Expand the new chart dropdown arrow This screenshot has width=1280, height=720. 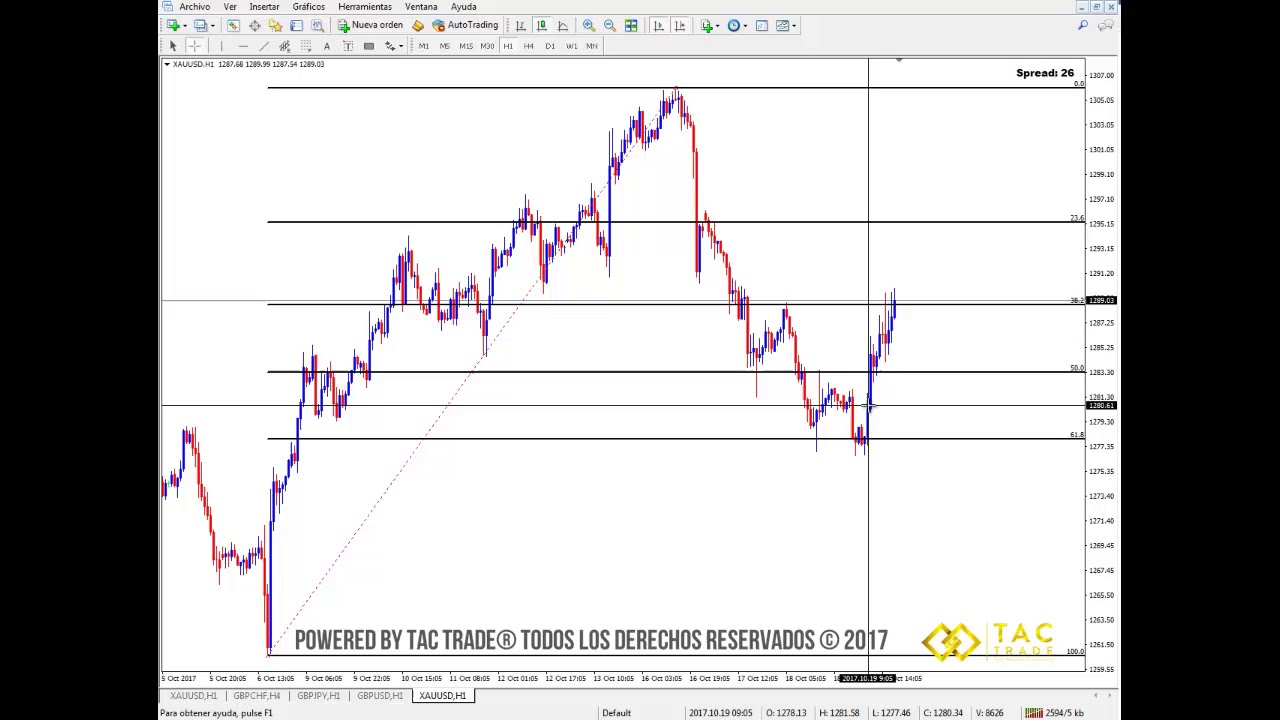pyautogui.click(x=185, y=26)
